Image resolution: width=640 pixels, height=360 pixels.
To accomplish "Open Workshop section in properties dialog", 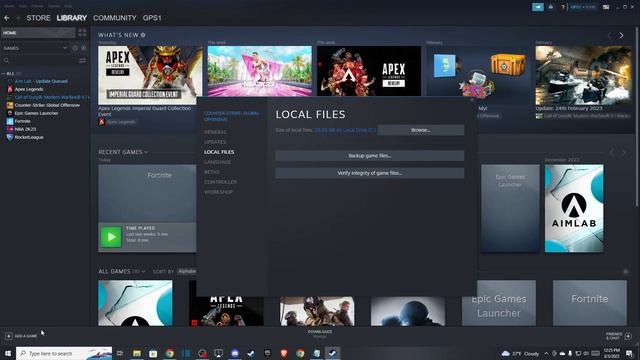I will (x=219, y=192).
